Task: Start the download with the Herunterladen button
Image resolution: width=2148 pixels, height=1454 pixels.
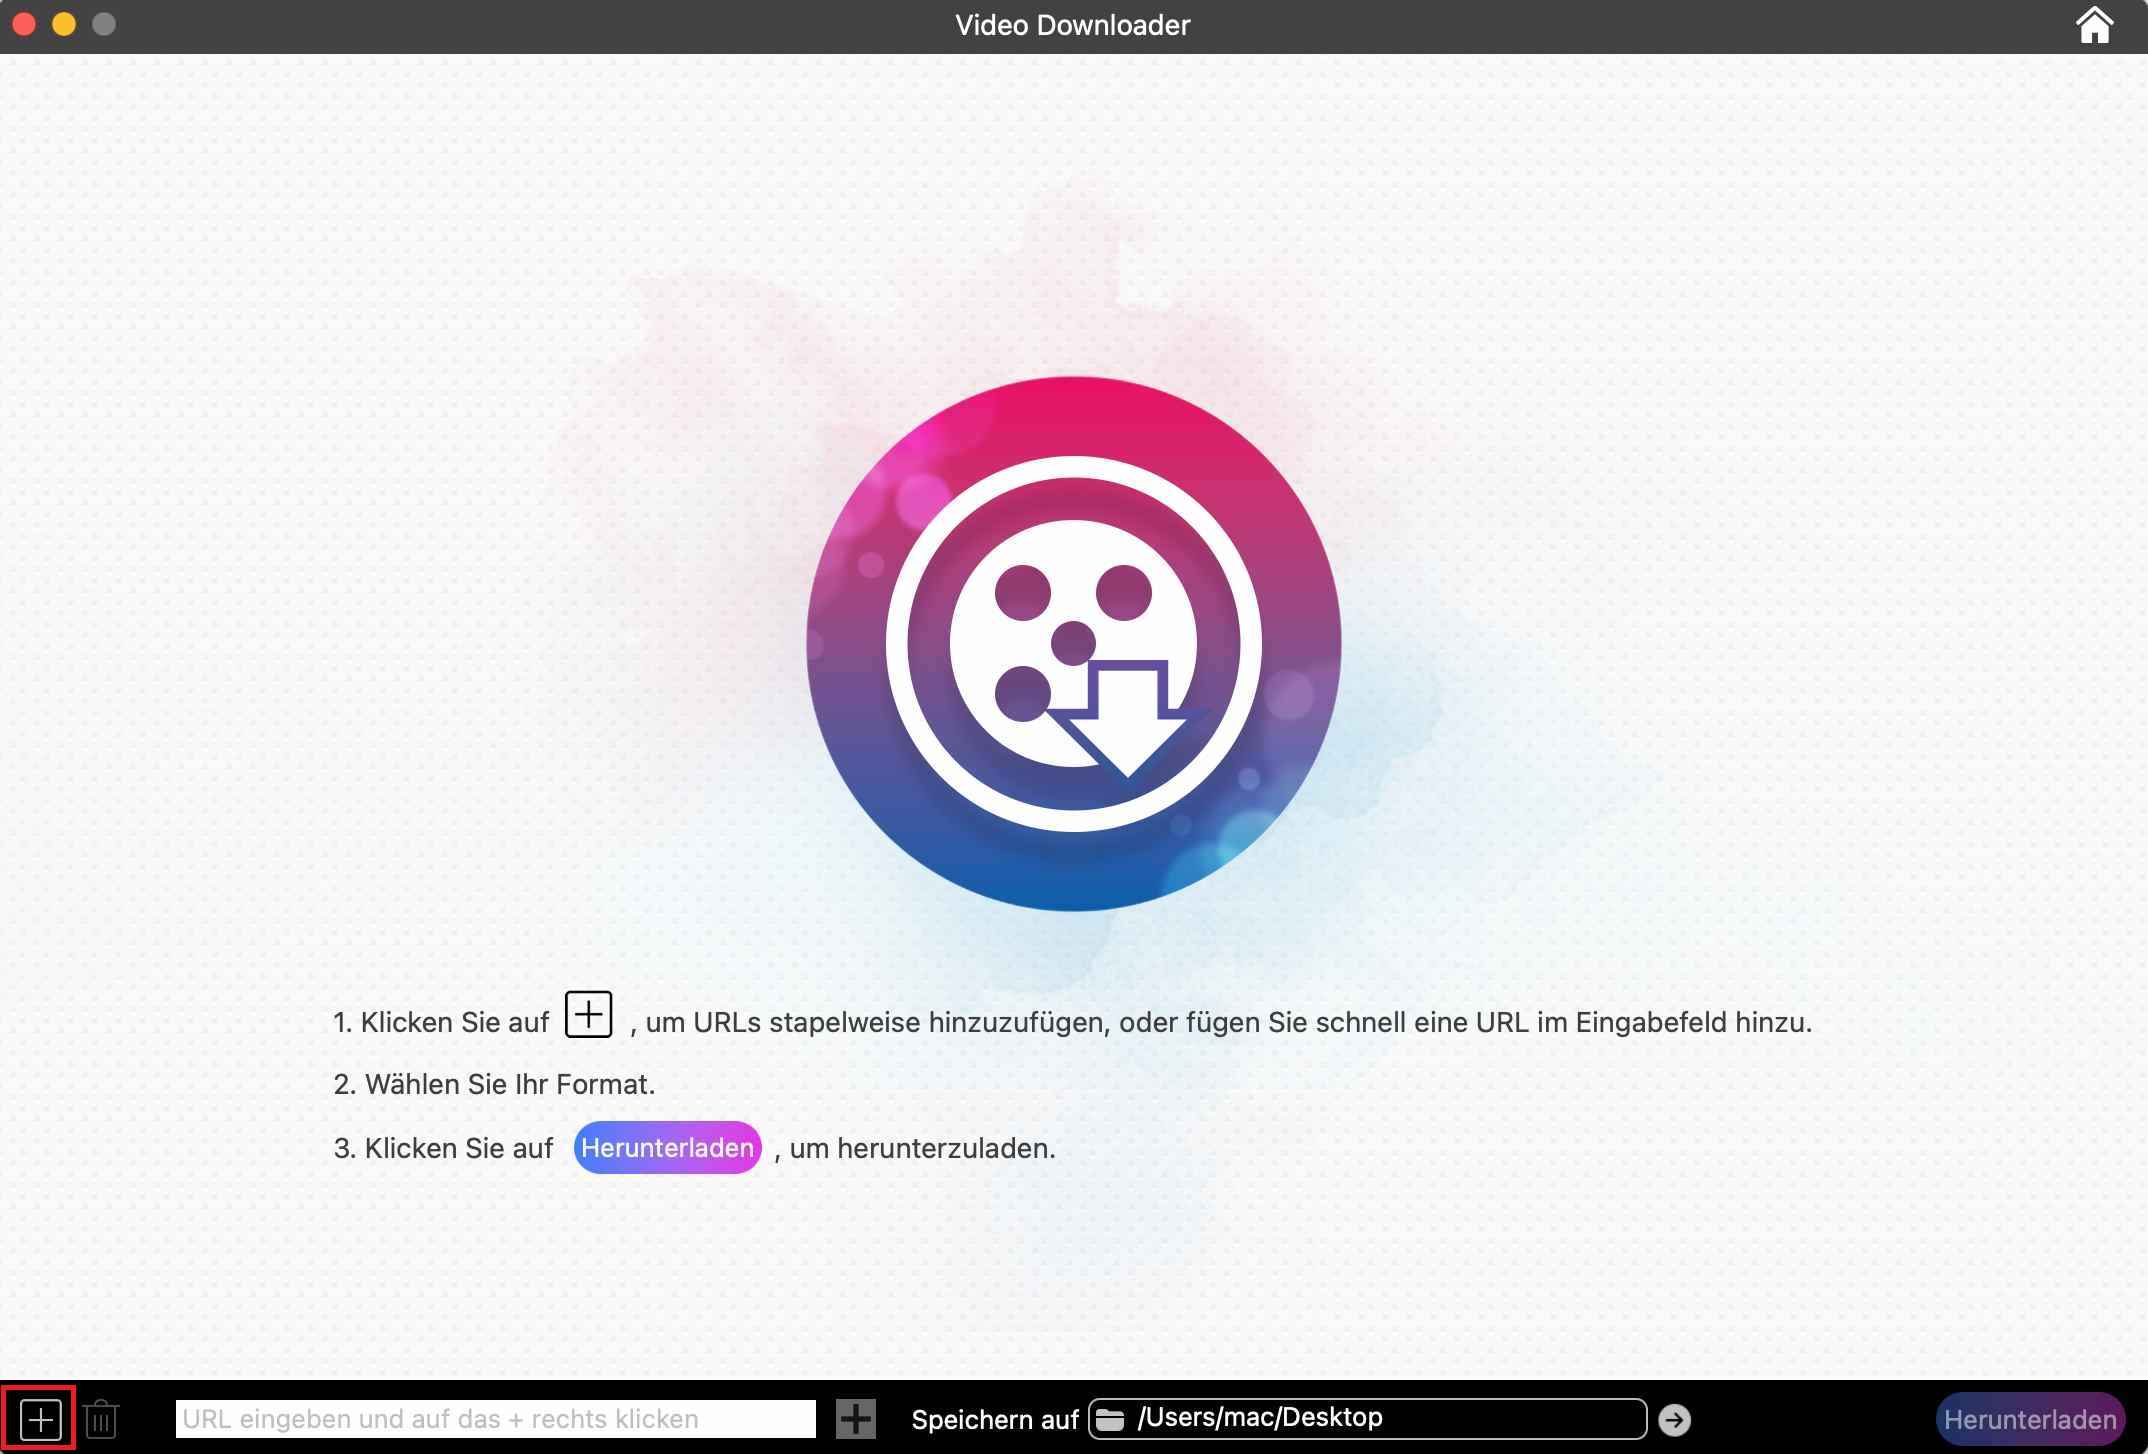Action: pyautogui.click(x=2031, y=1418)
